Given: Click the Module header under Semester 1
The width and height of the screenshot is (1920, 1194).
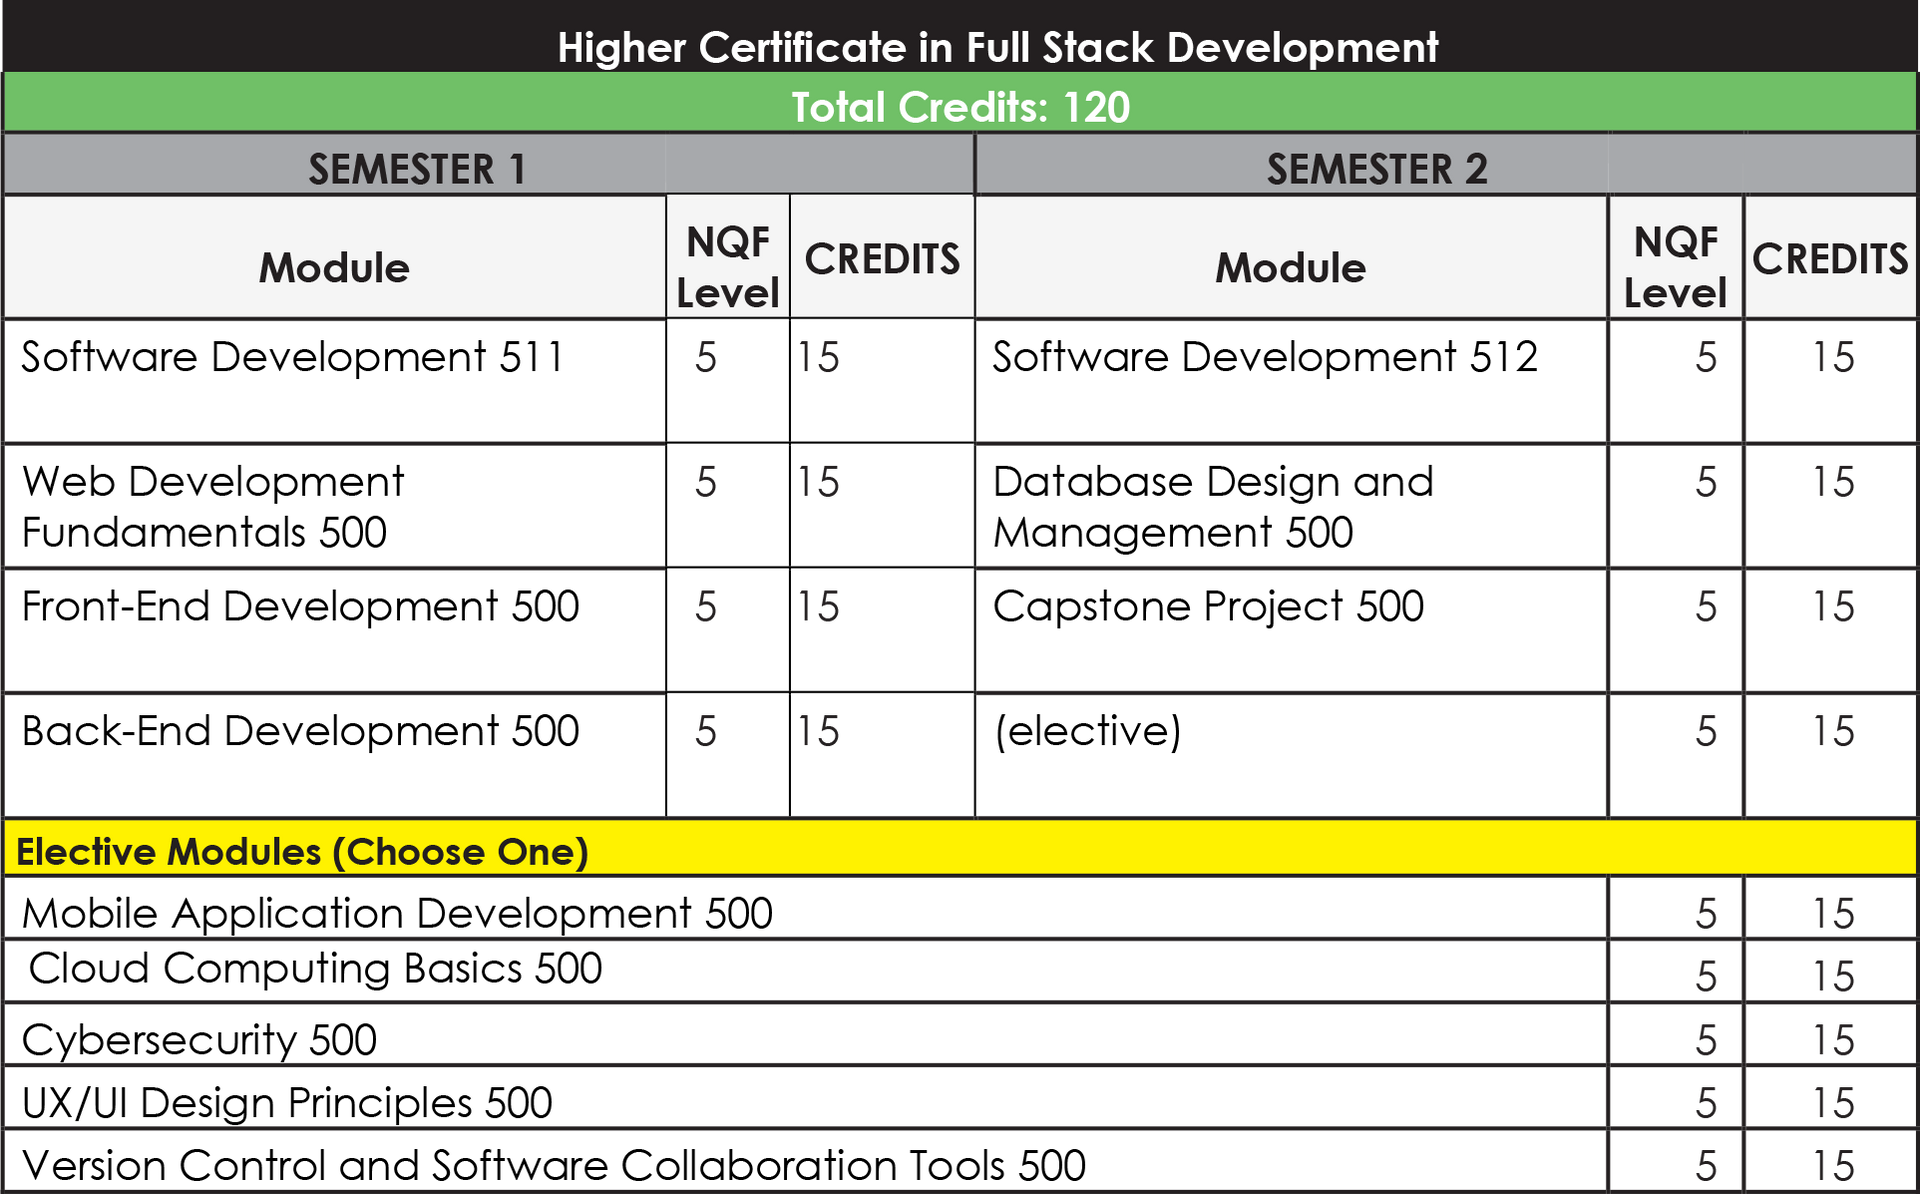Looking at the screenshot, I should click(x=334, y=267).
